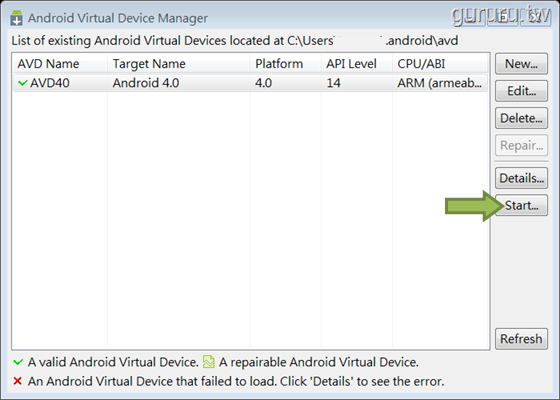Click the ARM (armeab... CPU cell
Screen dimensions: 560x400
(x=439, y=83)
